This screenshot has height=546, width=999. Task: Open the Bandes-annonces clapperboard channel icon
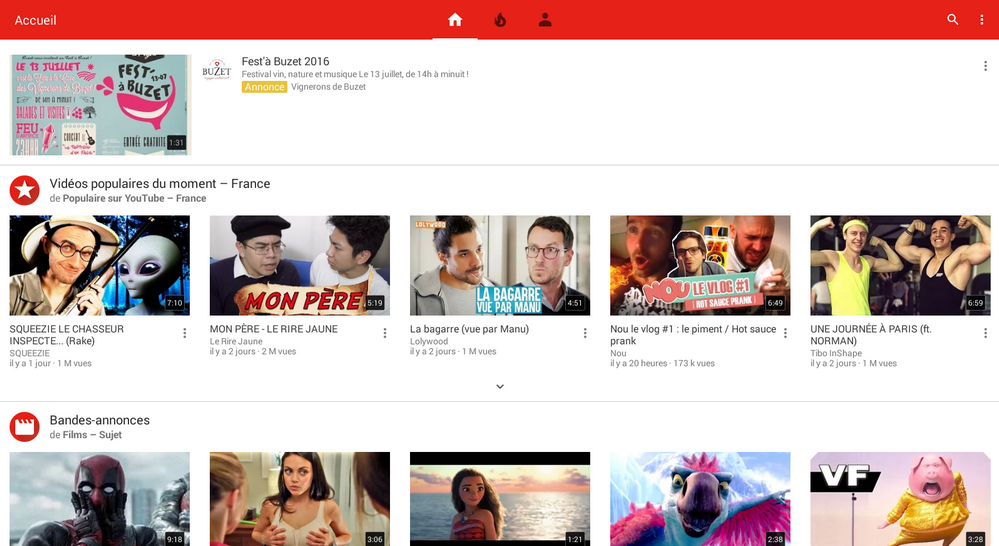pos(25,427)
